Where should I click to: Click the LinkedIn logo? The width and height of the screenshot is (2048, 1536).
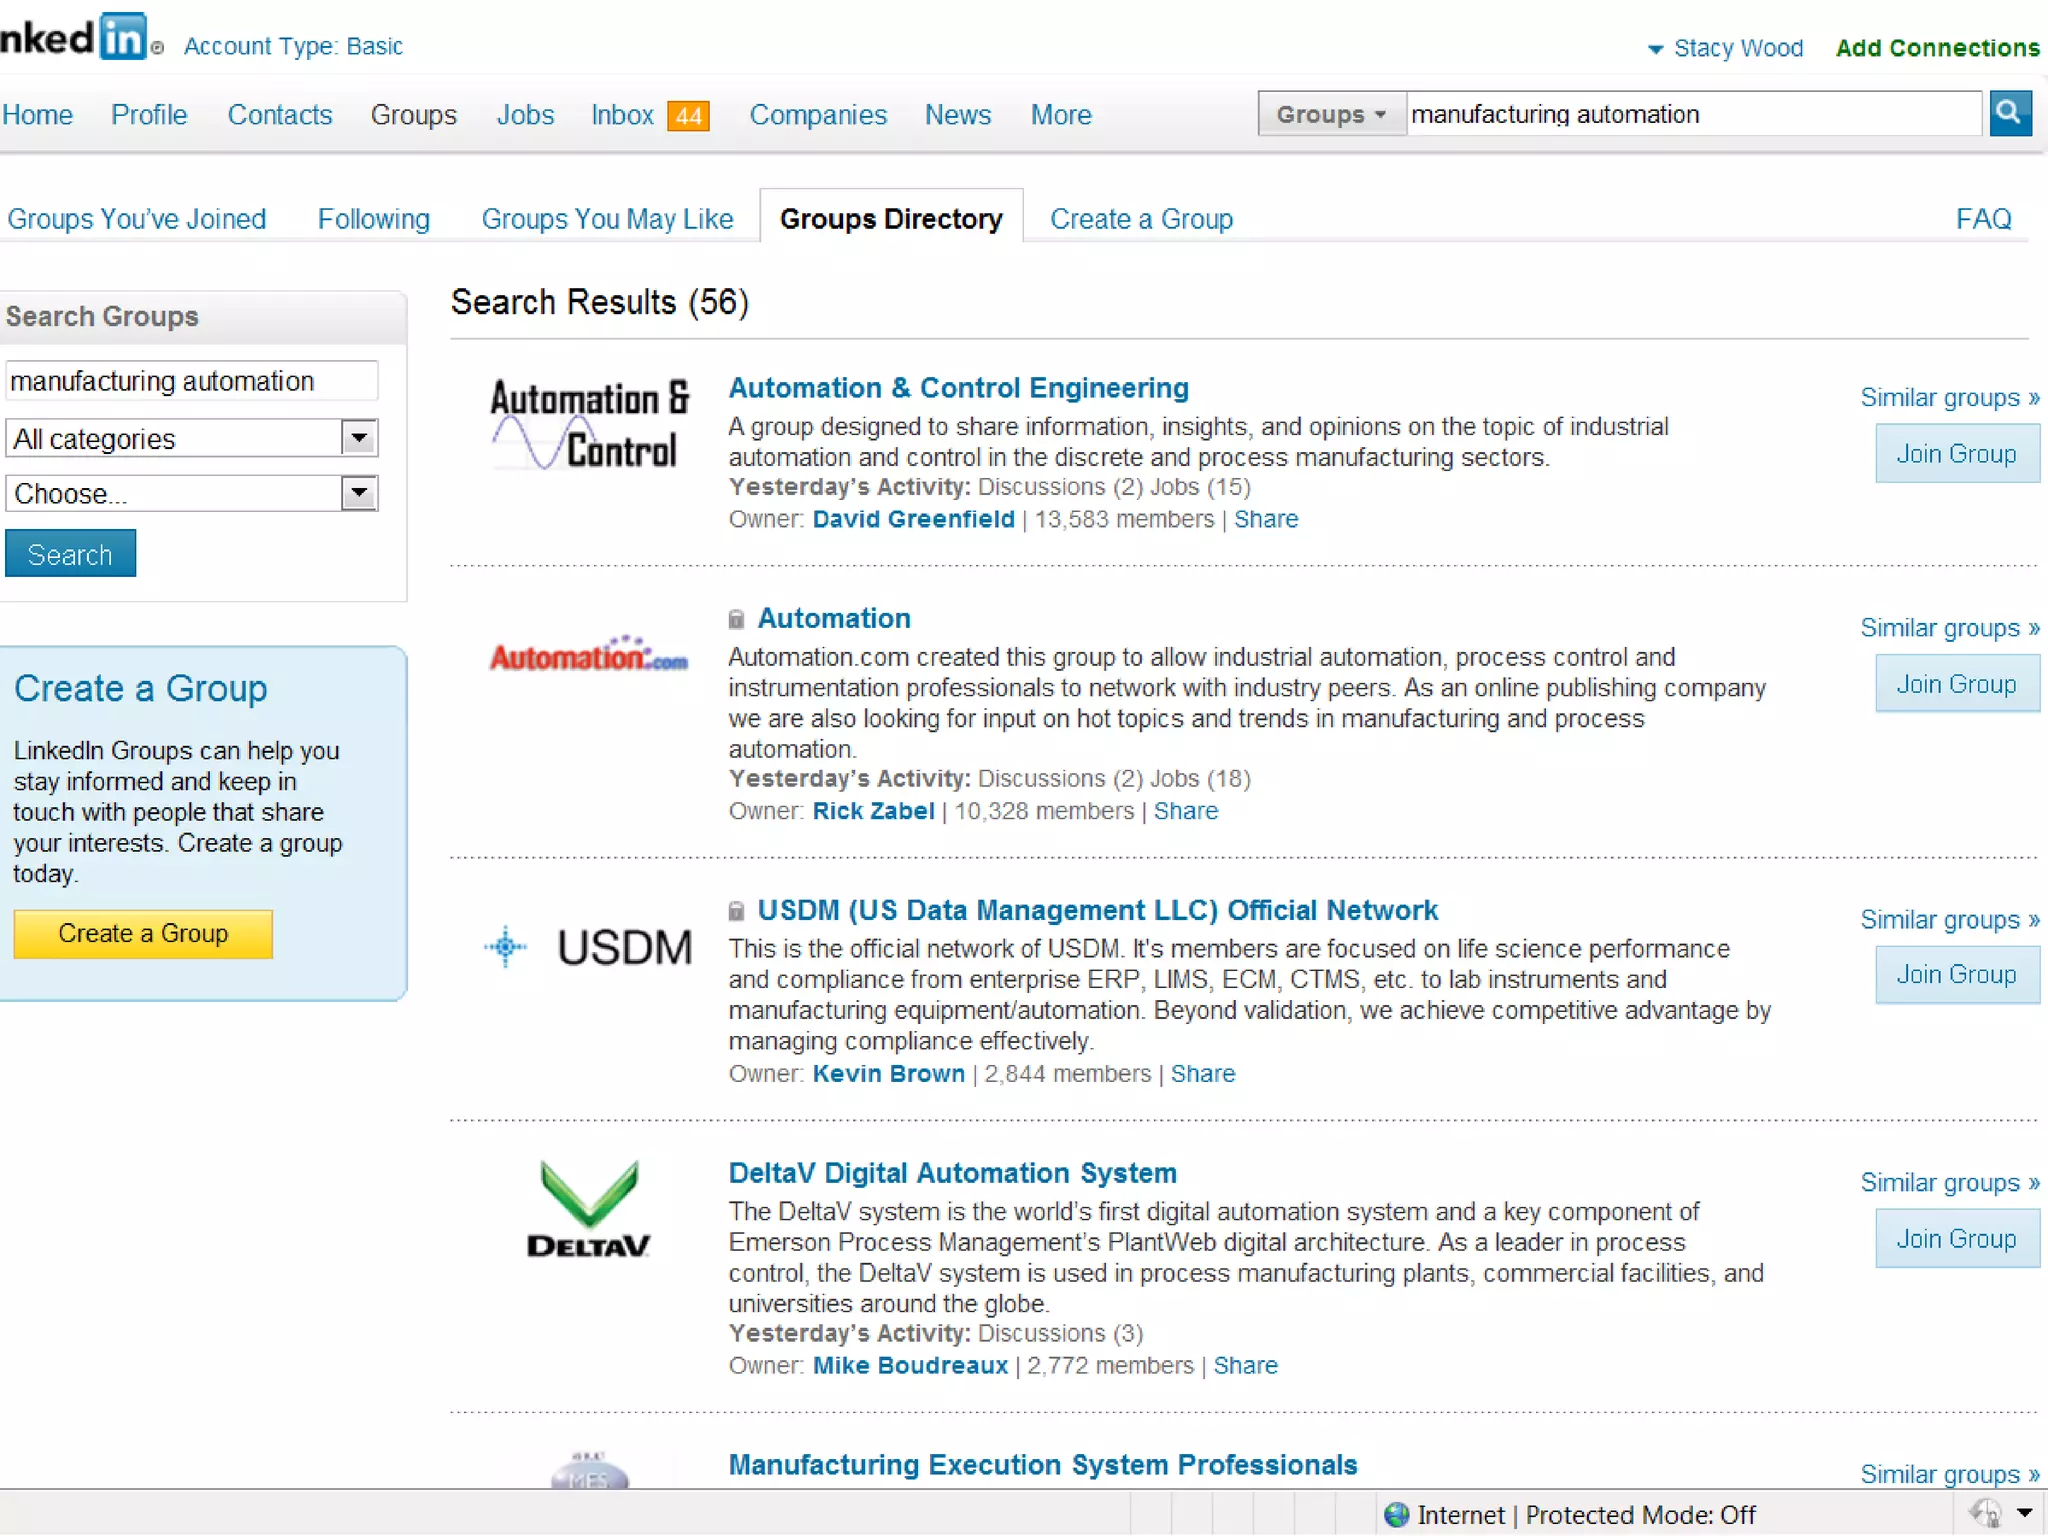click(74, 38)
